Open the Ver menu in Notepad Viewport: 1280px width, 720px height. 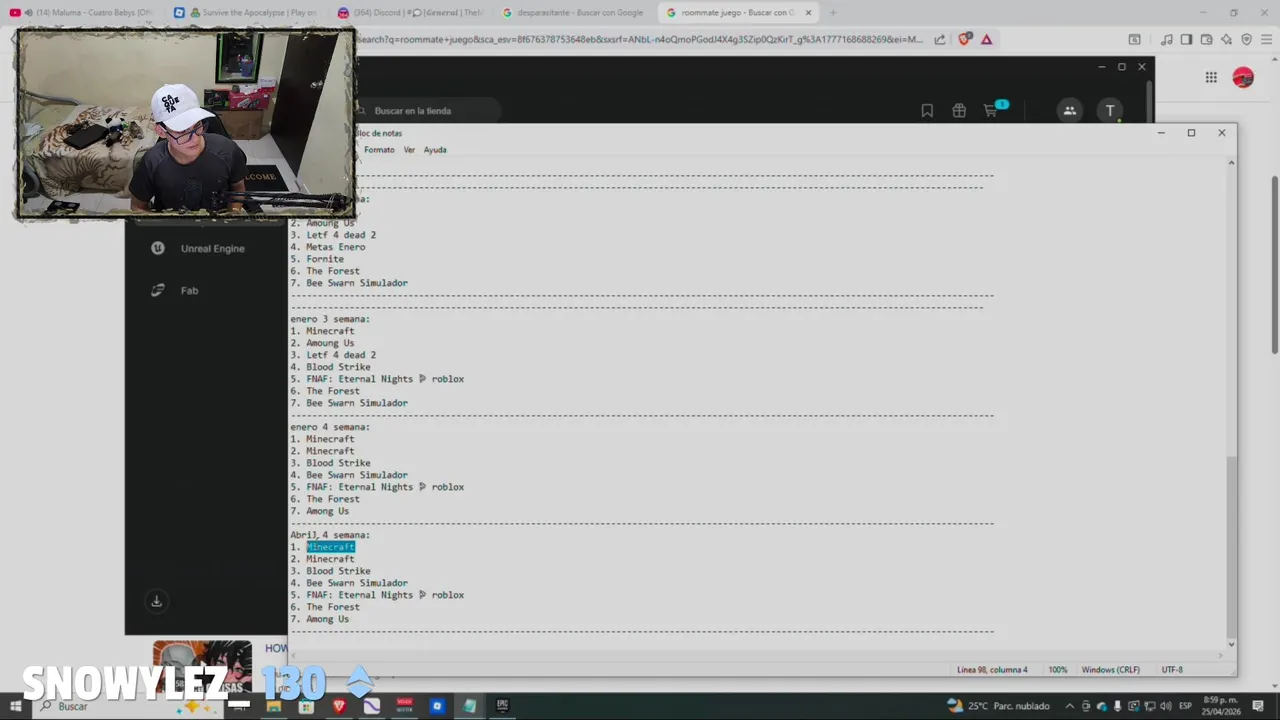(409, 150)
